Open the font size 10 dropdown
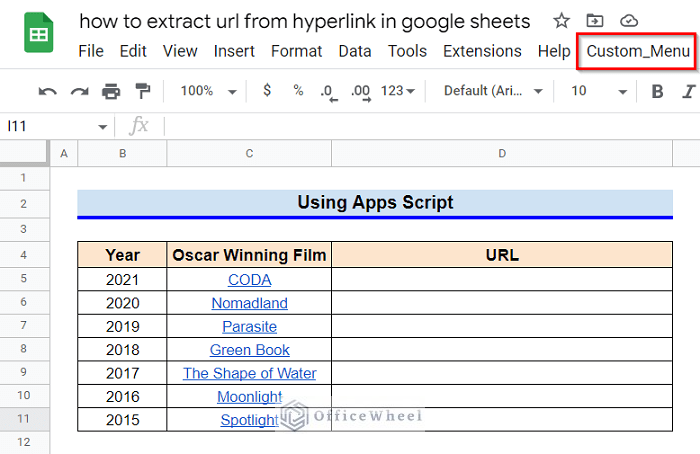Image resolution: width=700 pixels, height=454 pixels. pos(599,91)
